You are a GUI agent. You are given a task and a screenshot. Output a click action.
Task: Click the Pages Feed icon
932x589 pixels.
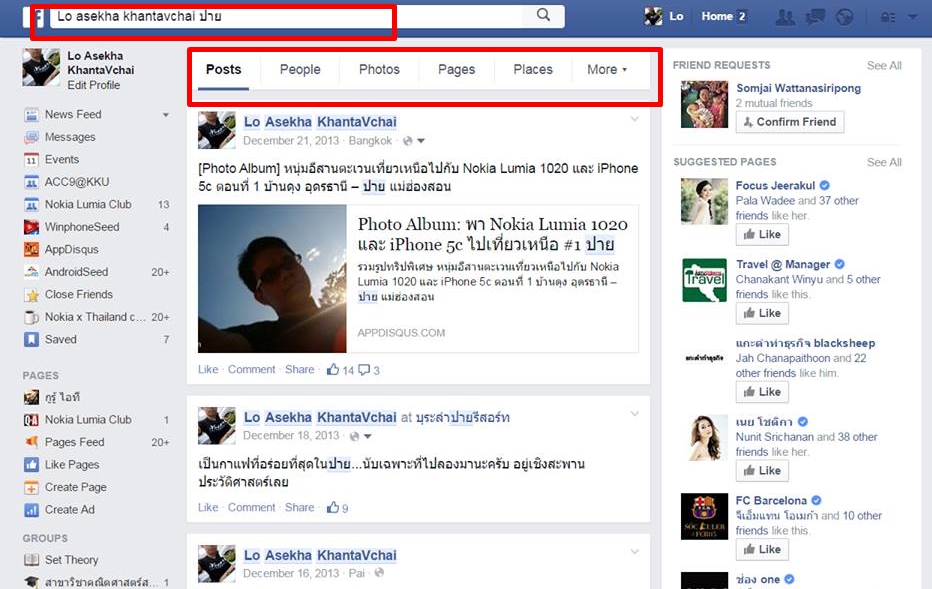pos(31,442)
